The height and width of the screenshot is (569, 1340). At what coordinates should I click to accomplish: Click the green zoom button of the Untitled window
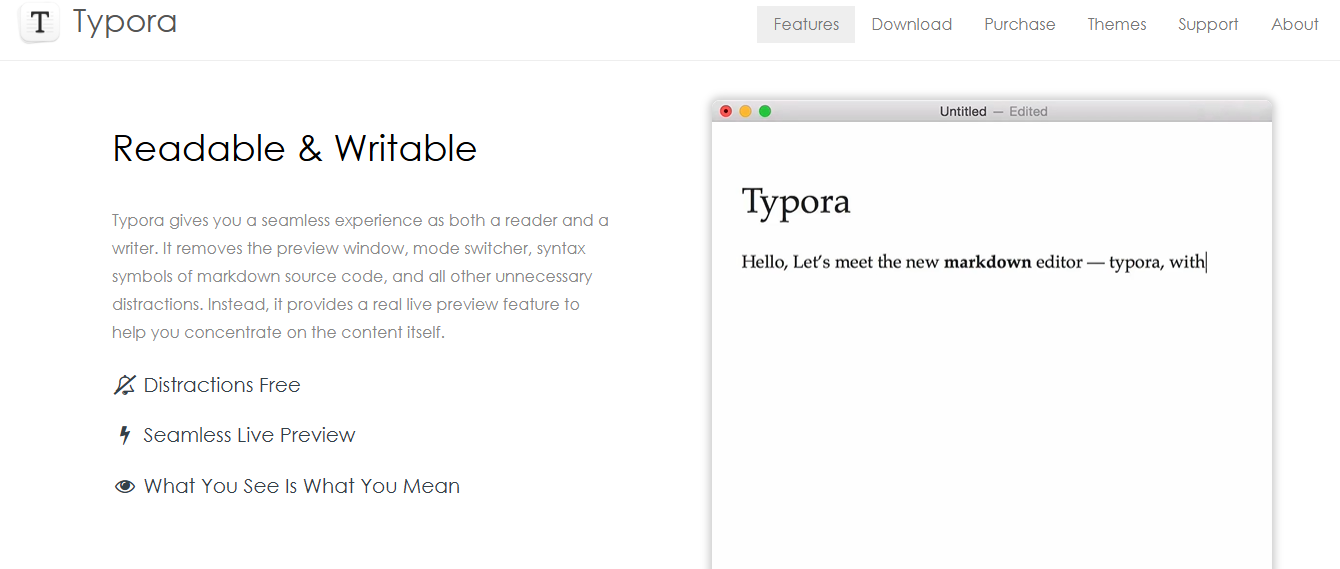tap(765, 111)
